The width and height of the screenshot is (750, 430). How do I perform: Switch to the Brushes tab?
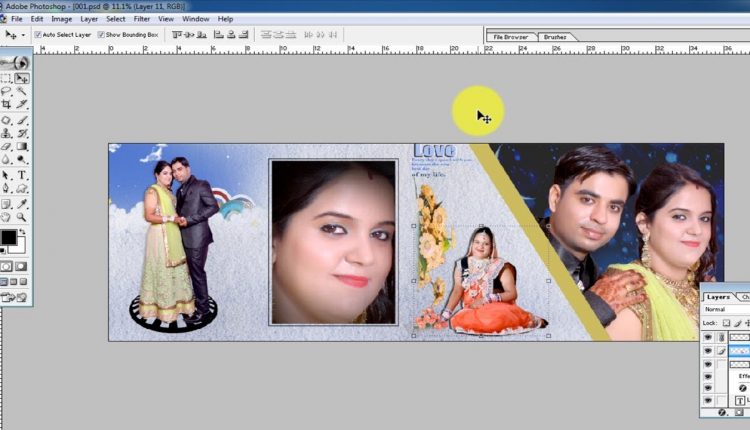(555, 37)
